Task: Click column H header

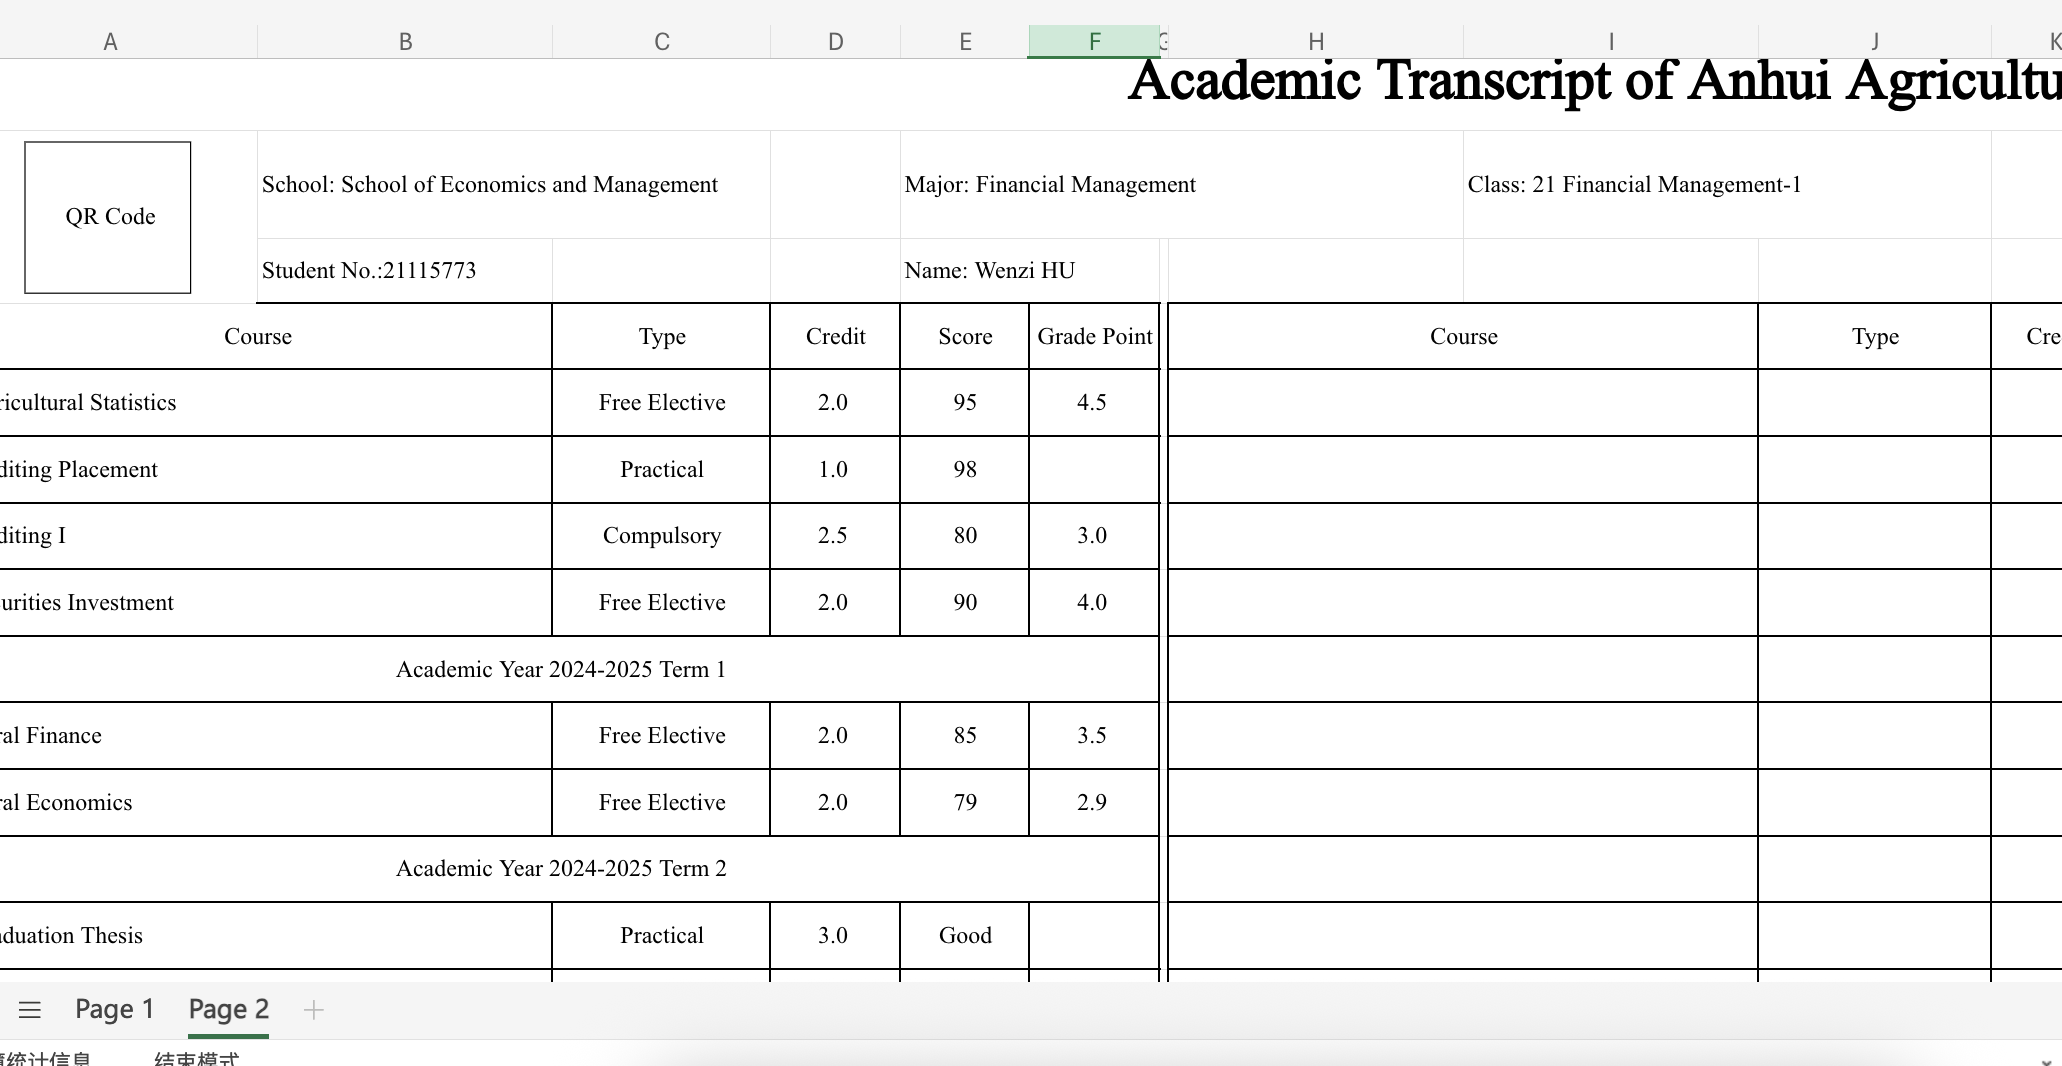Action: pos(1316,42)
